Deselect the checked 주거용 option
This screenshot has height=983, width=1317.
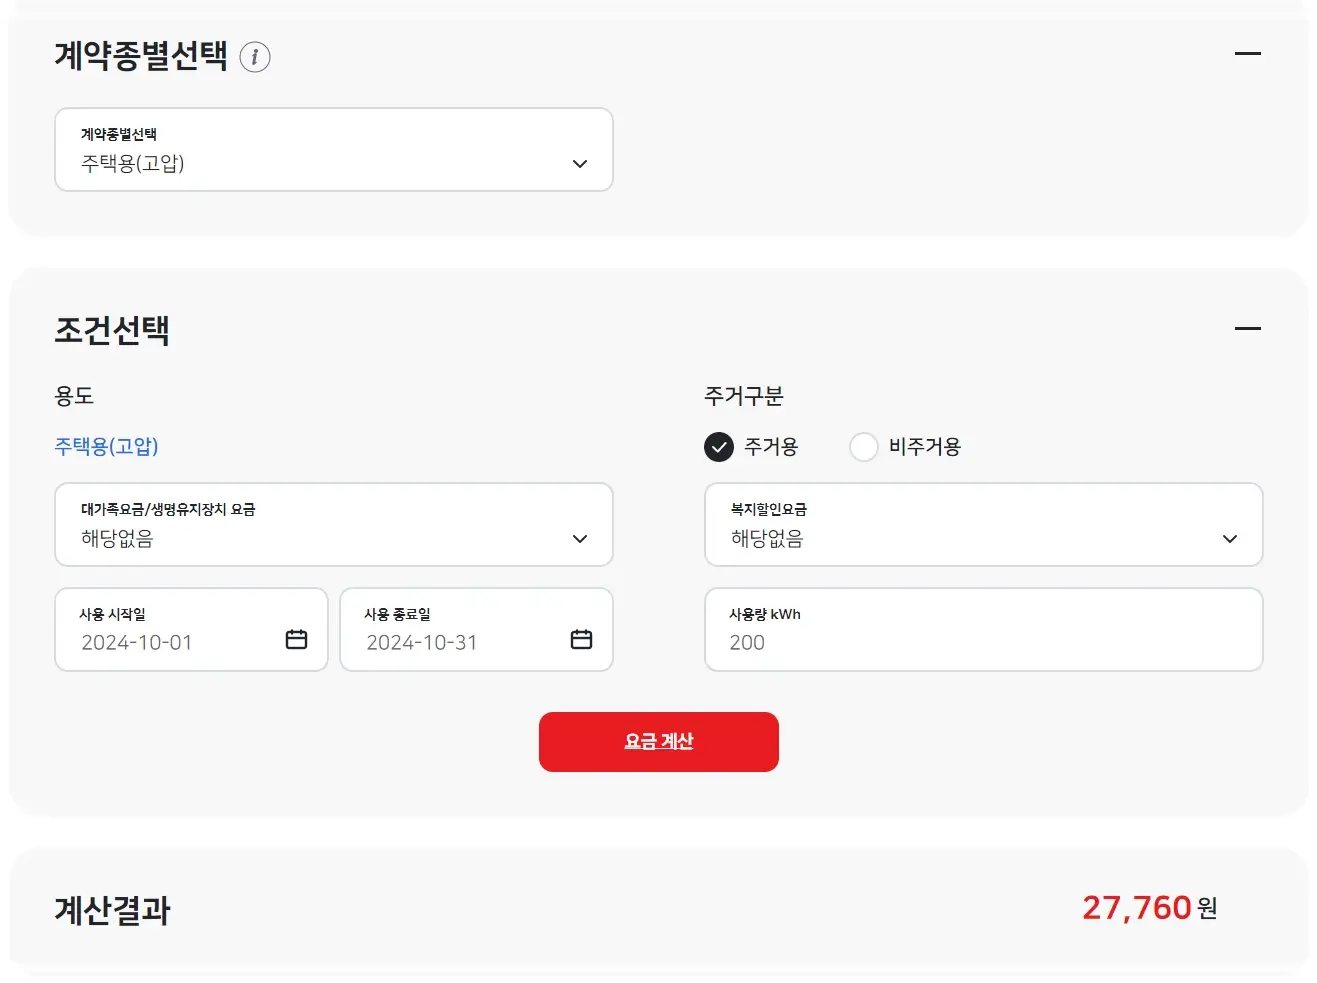point(718,447)
